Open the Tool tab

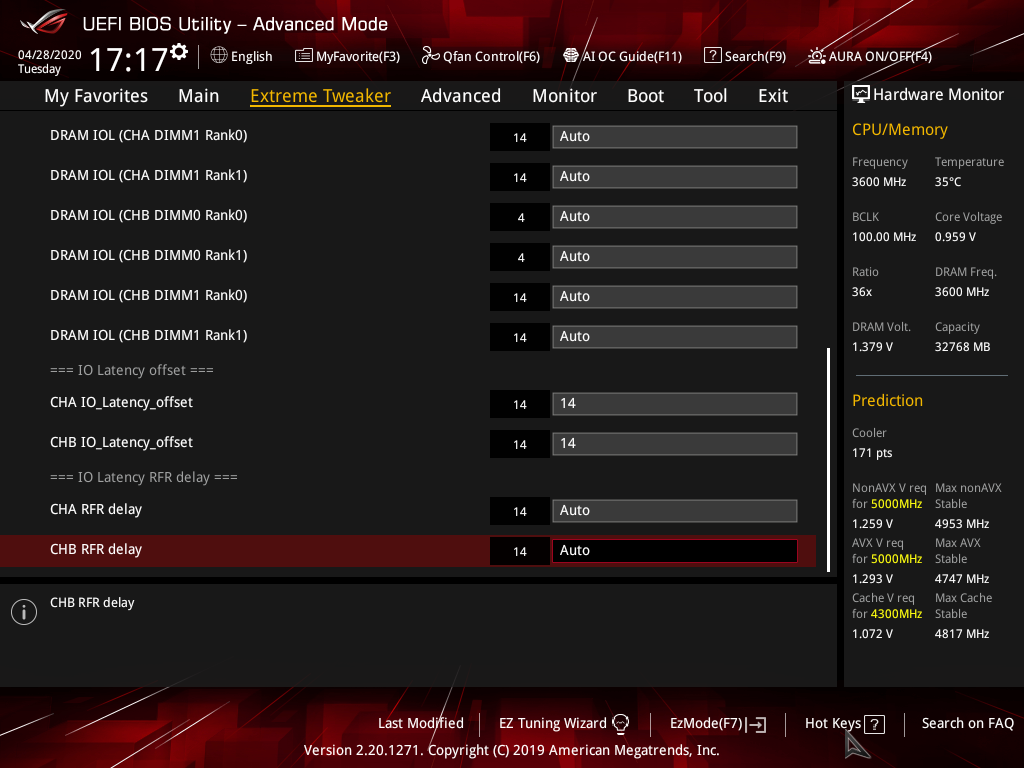(x=711, y=96)
